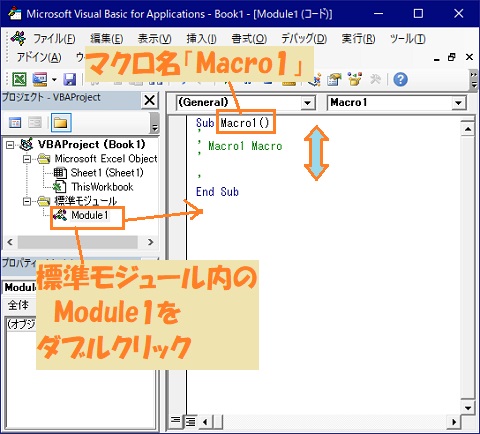Select Sheet1 (Sheet1) in project tree

[107, 173]
